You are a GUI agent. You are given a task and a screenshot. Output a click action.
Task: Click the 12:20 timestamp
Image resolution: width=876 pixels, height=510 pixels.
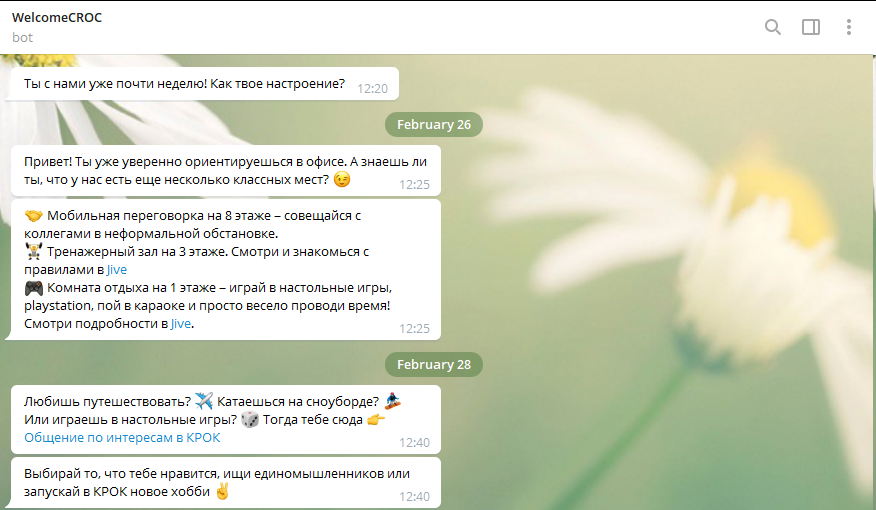tap(372, 88)
